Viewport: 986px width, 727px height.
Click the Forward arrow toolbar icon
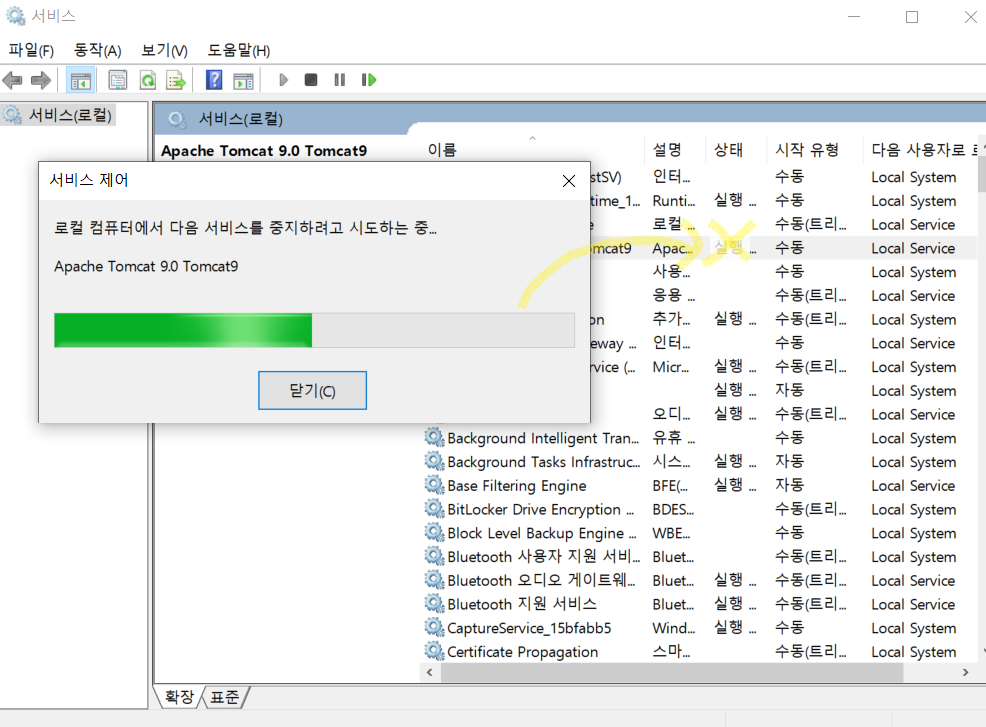pos(41,80)
